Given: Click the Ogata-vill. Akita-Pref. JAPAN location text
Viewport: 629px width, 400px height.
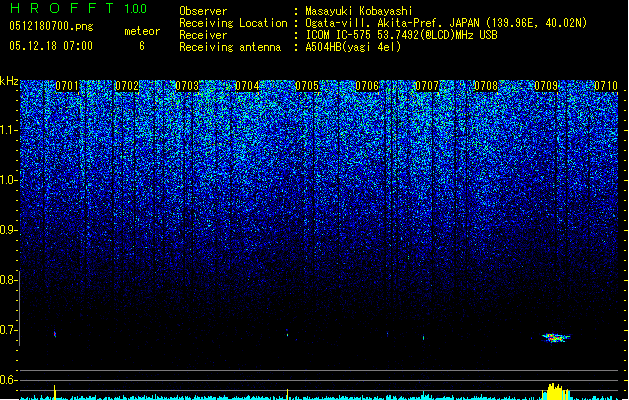Looking at the screenshot, I should [x=446, y=23].
